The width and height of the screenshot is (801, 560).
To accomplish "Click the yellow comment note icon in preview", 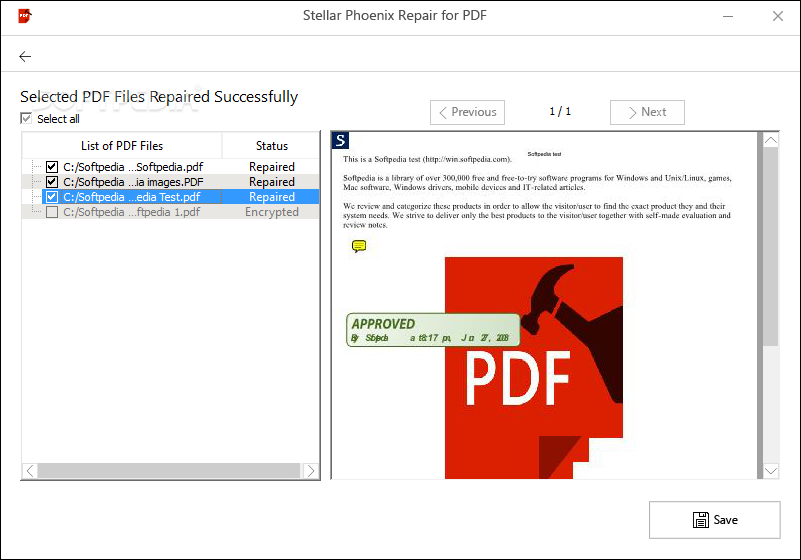I will coord(359,246).
